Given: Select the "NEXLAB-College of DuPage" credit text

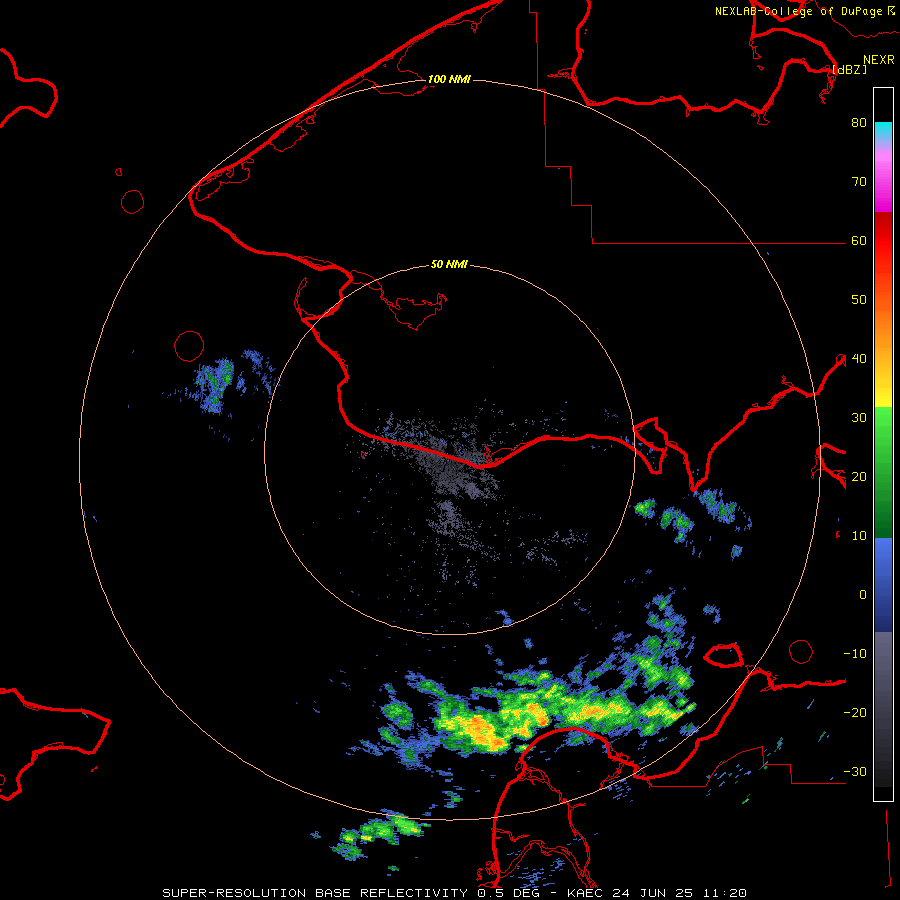Looking at the screenshot, I should click(798, 11).
